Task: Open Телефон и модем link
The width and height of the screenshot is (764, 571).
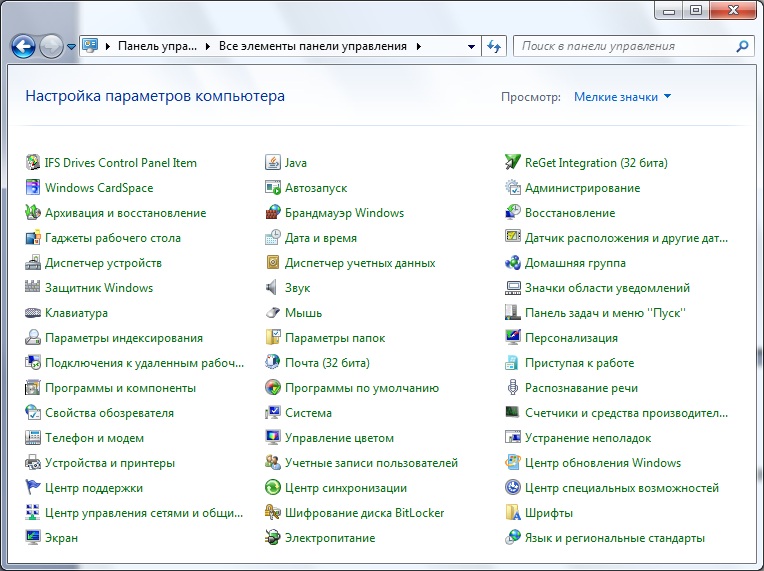Action: point(95,438)
